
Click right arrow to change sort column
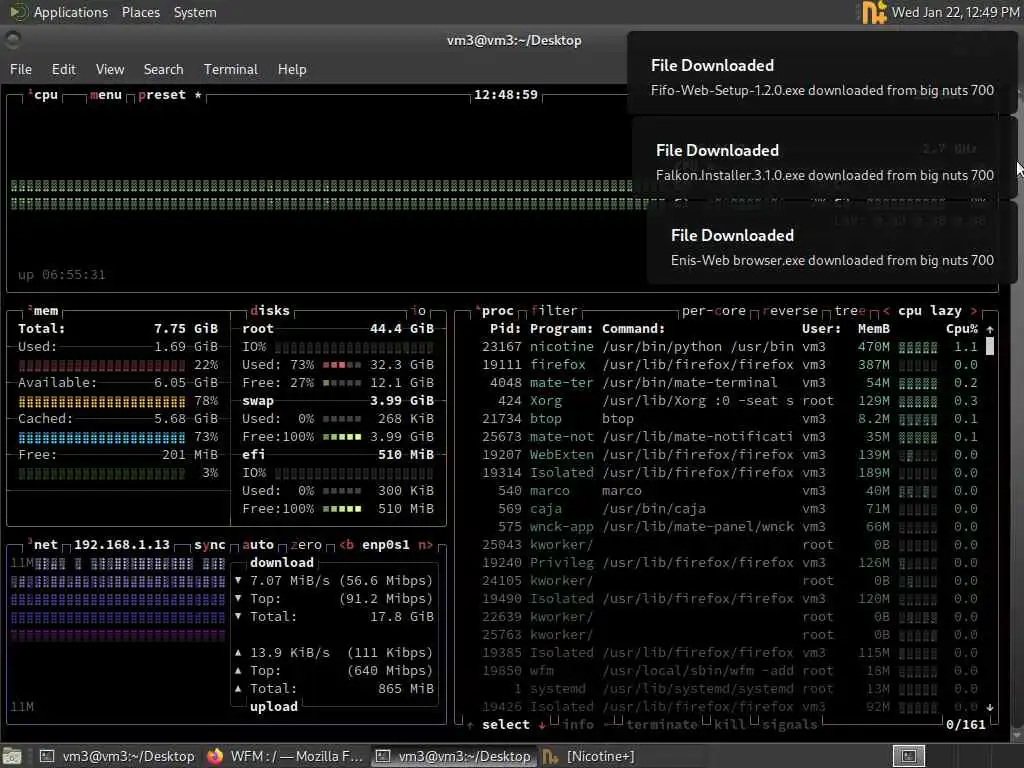coord(974,311)
